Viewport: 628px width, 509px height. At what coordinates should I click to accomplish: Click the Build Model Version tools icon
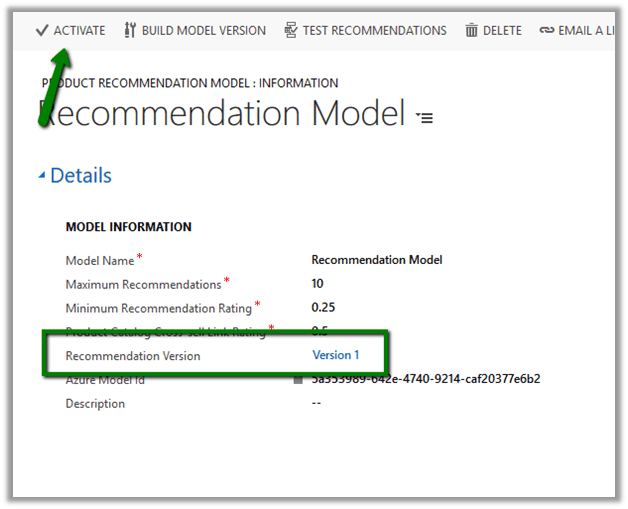tap(130, 30)
